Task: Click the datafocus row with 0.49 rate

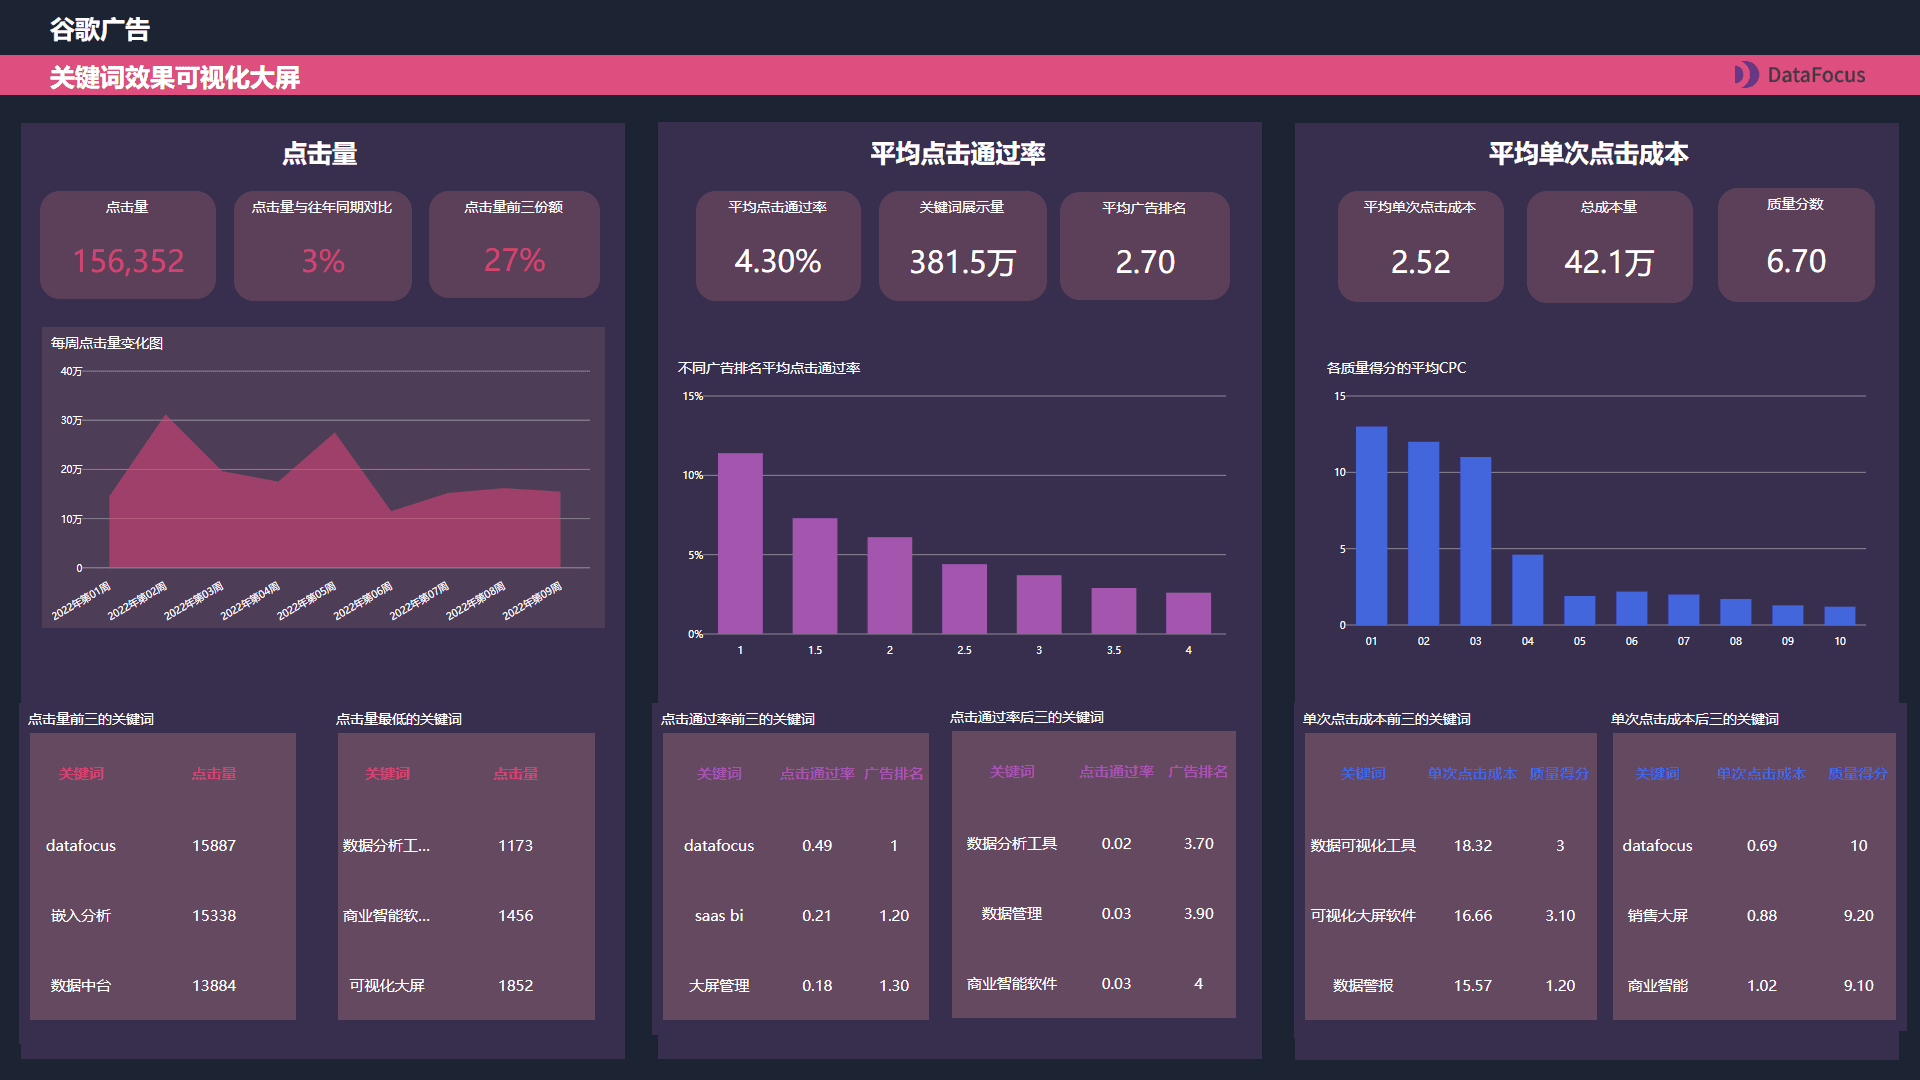Action: [x=796, y=845]
